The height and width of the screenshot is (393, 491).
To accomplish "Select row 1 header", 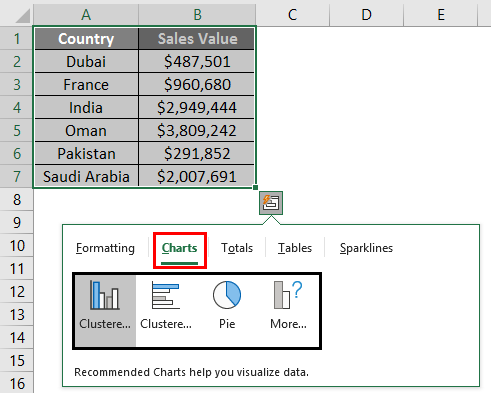I will tap(17, 39).
